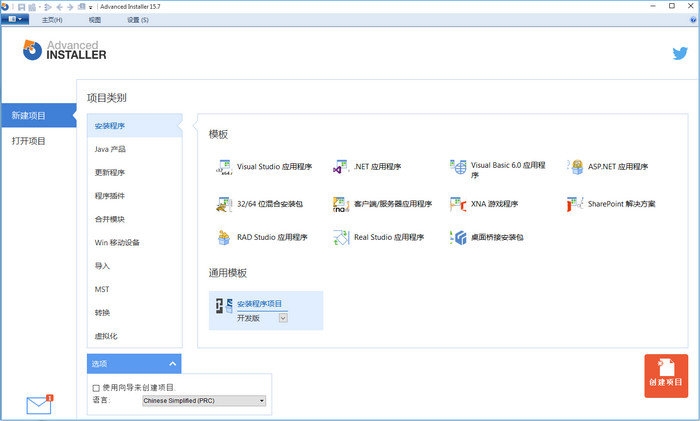Screen dimensions: 700x421
Task: Click the Visual Studio 应用程序 label text
Action: click(x=275, y=167)
